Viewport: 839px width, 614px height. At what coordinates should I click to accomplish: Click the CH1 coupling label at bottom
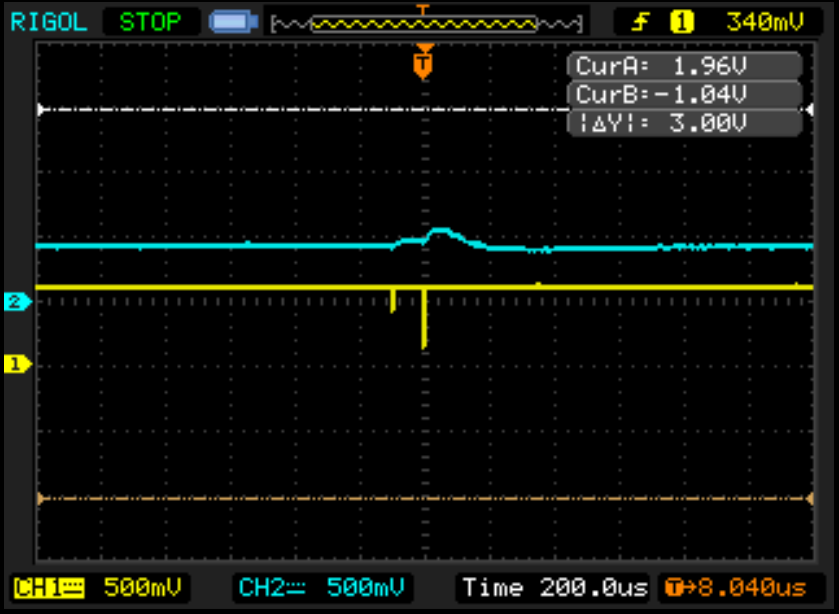(49, 588)
